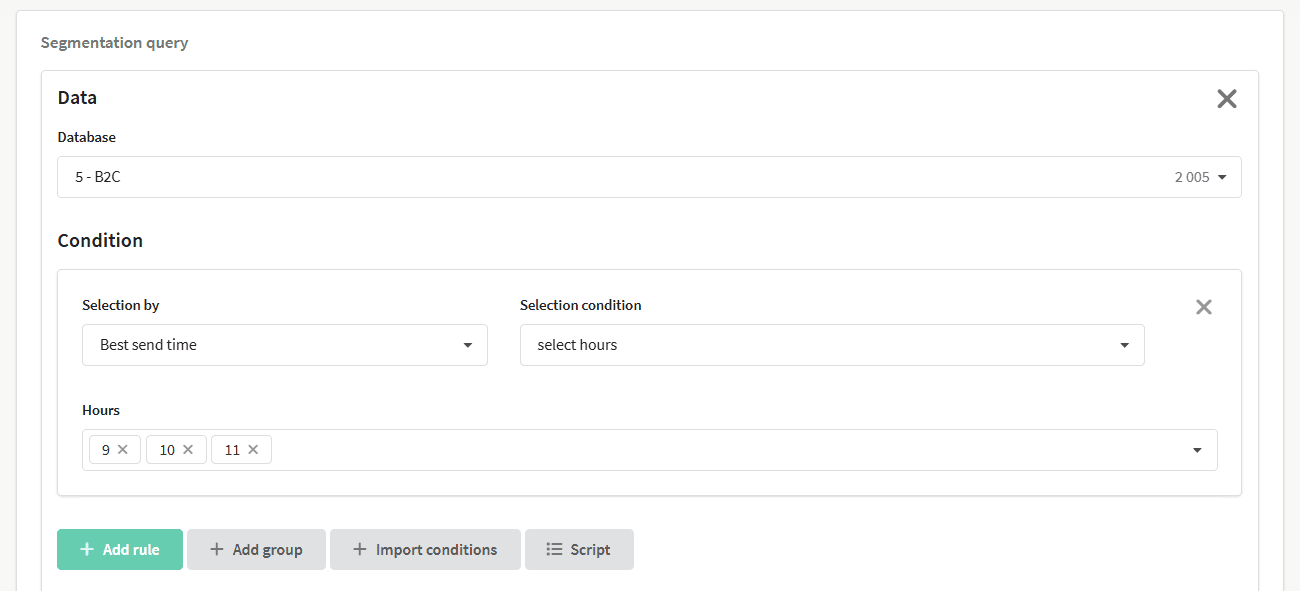
Task: Click plus icon on Import conditions button
Action: tap(360, 549)
